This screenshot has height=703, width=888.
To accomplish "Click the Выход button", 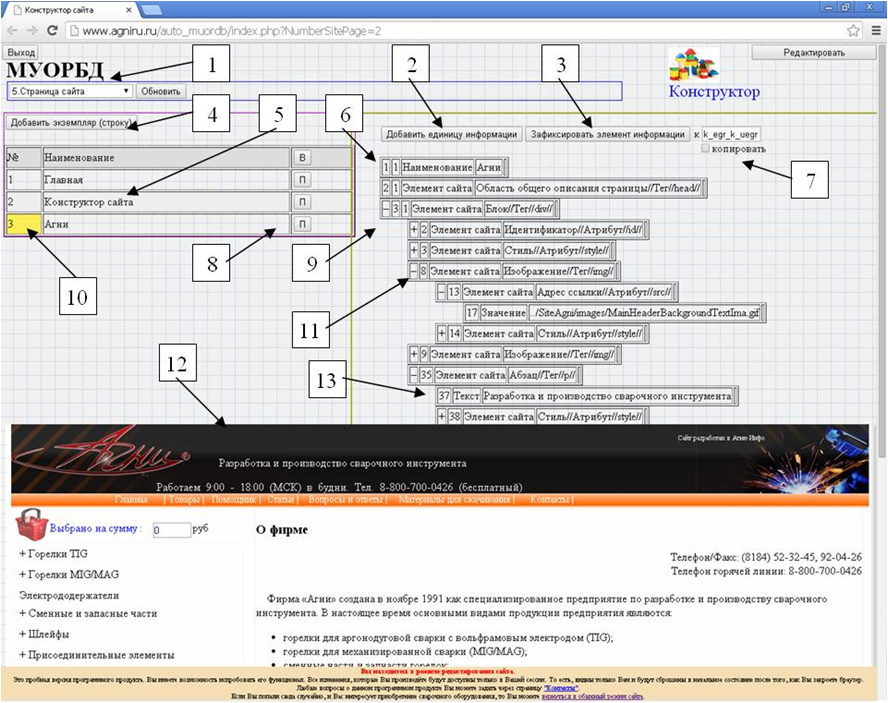I will [x=22, y=53].
